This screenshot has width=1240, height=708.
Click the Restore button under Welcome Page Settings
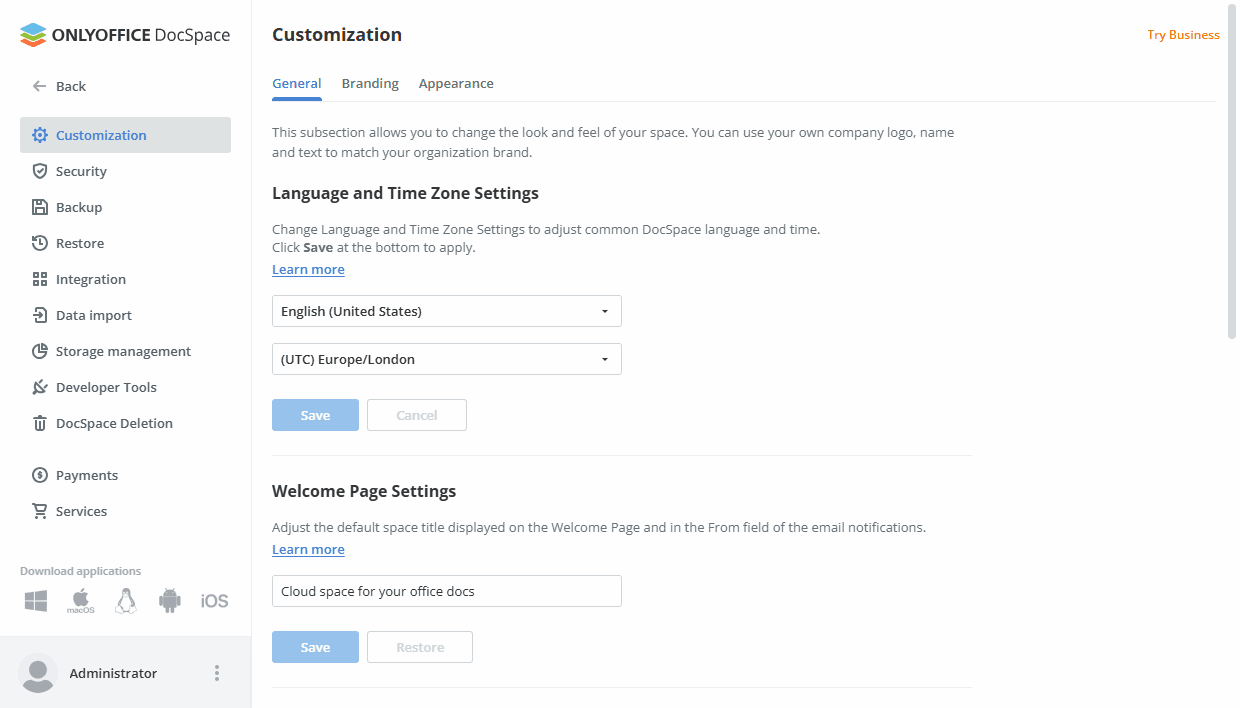(x=419, y=646)
